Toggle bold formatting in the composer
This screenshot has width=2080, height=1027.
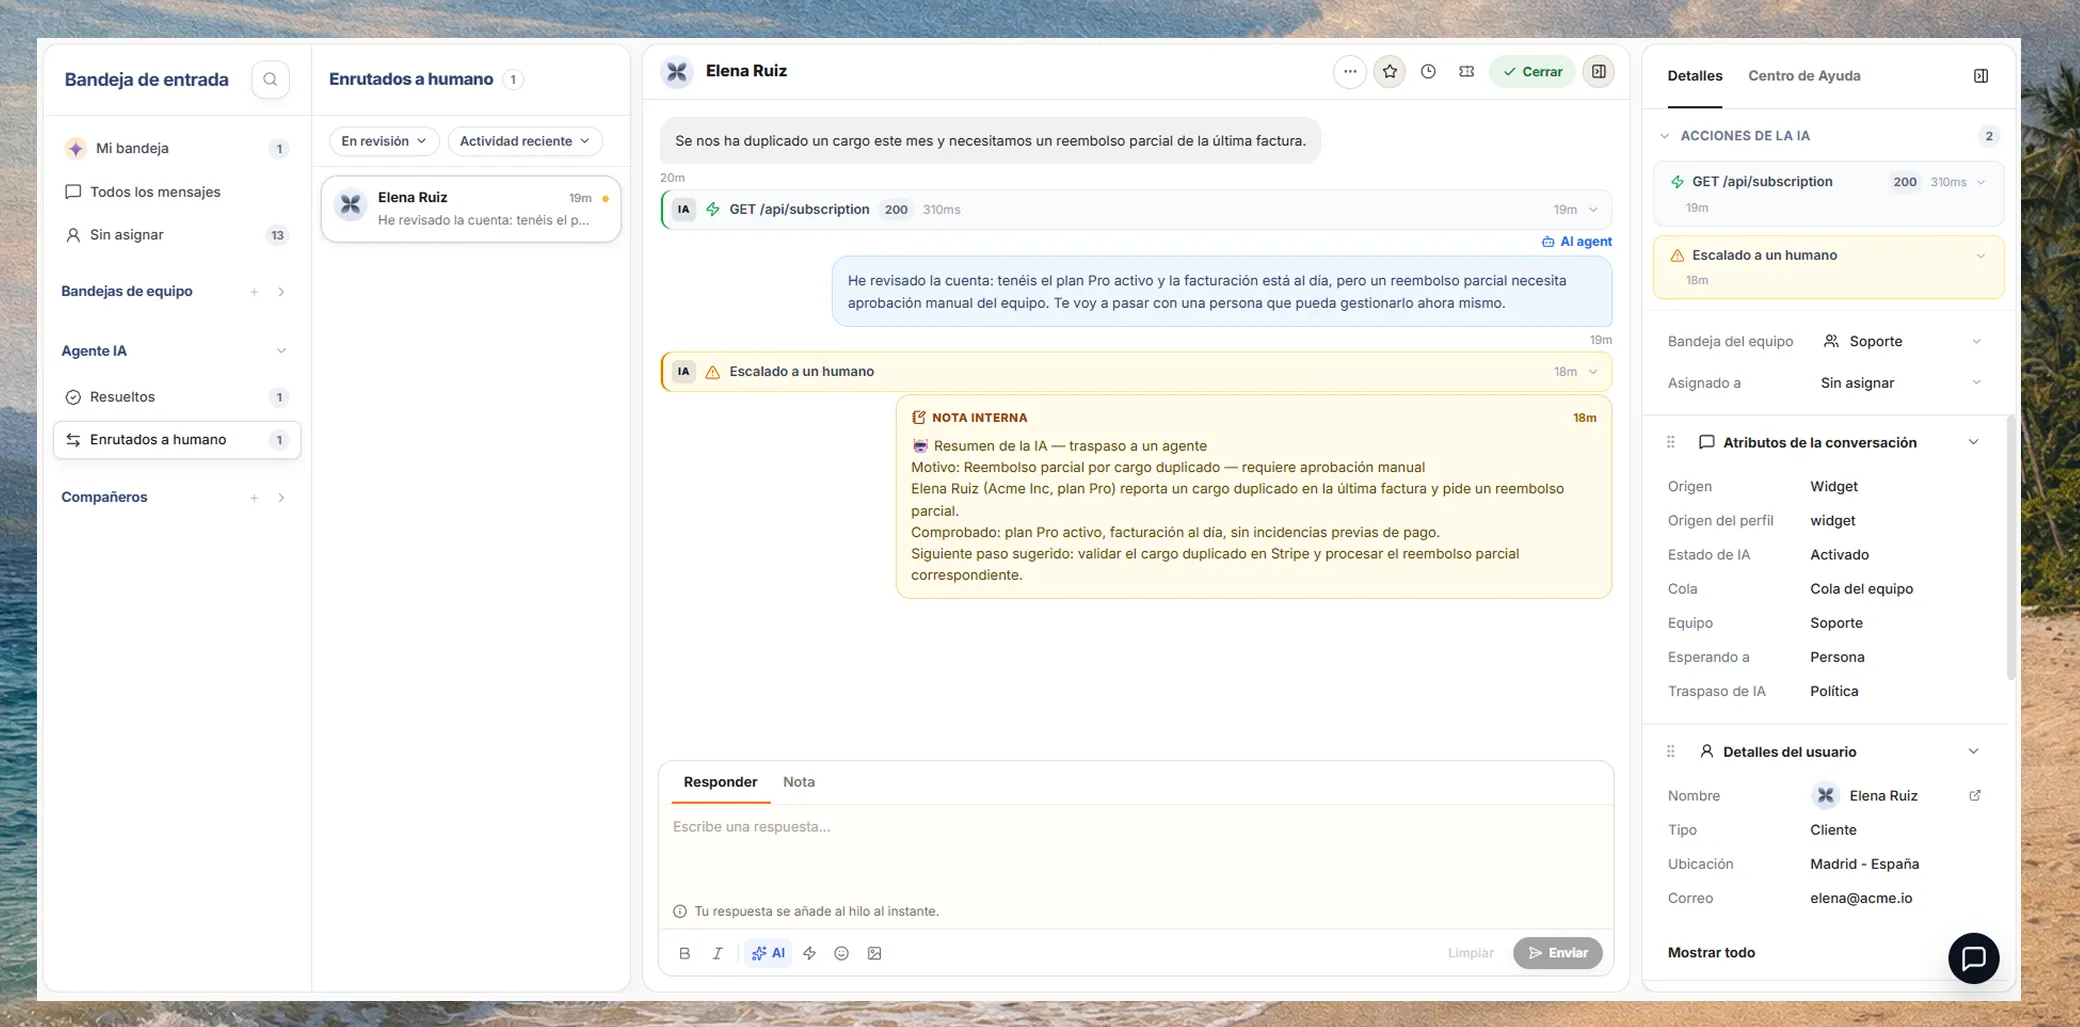tap(684, 953)
